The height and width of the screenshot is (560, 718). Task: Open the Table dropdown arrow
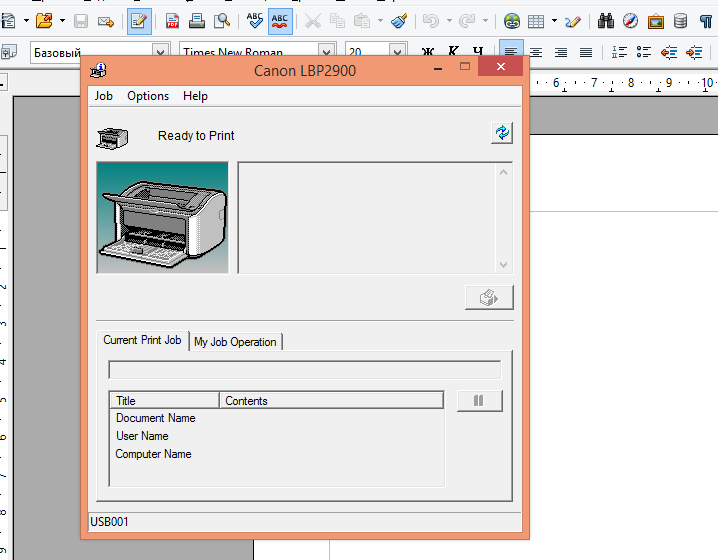(x=554, y=21)
